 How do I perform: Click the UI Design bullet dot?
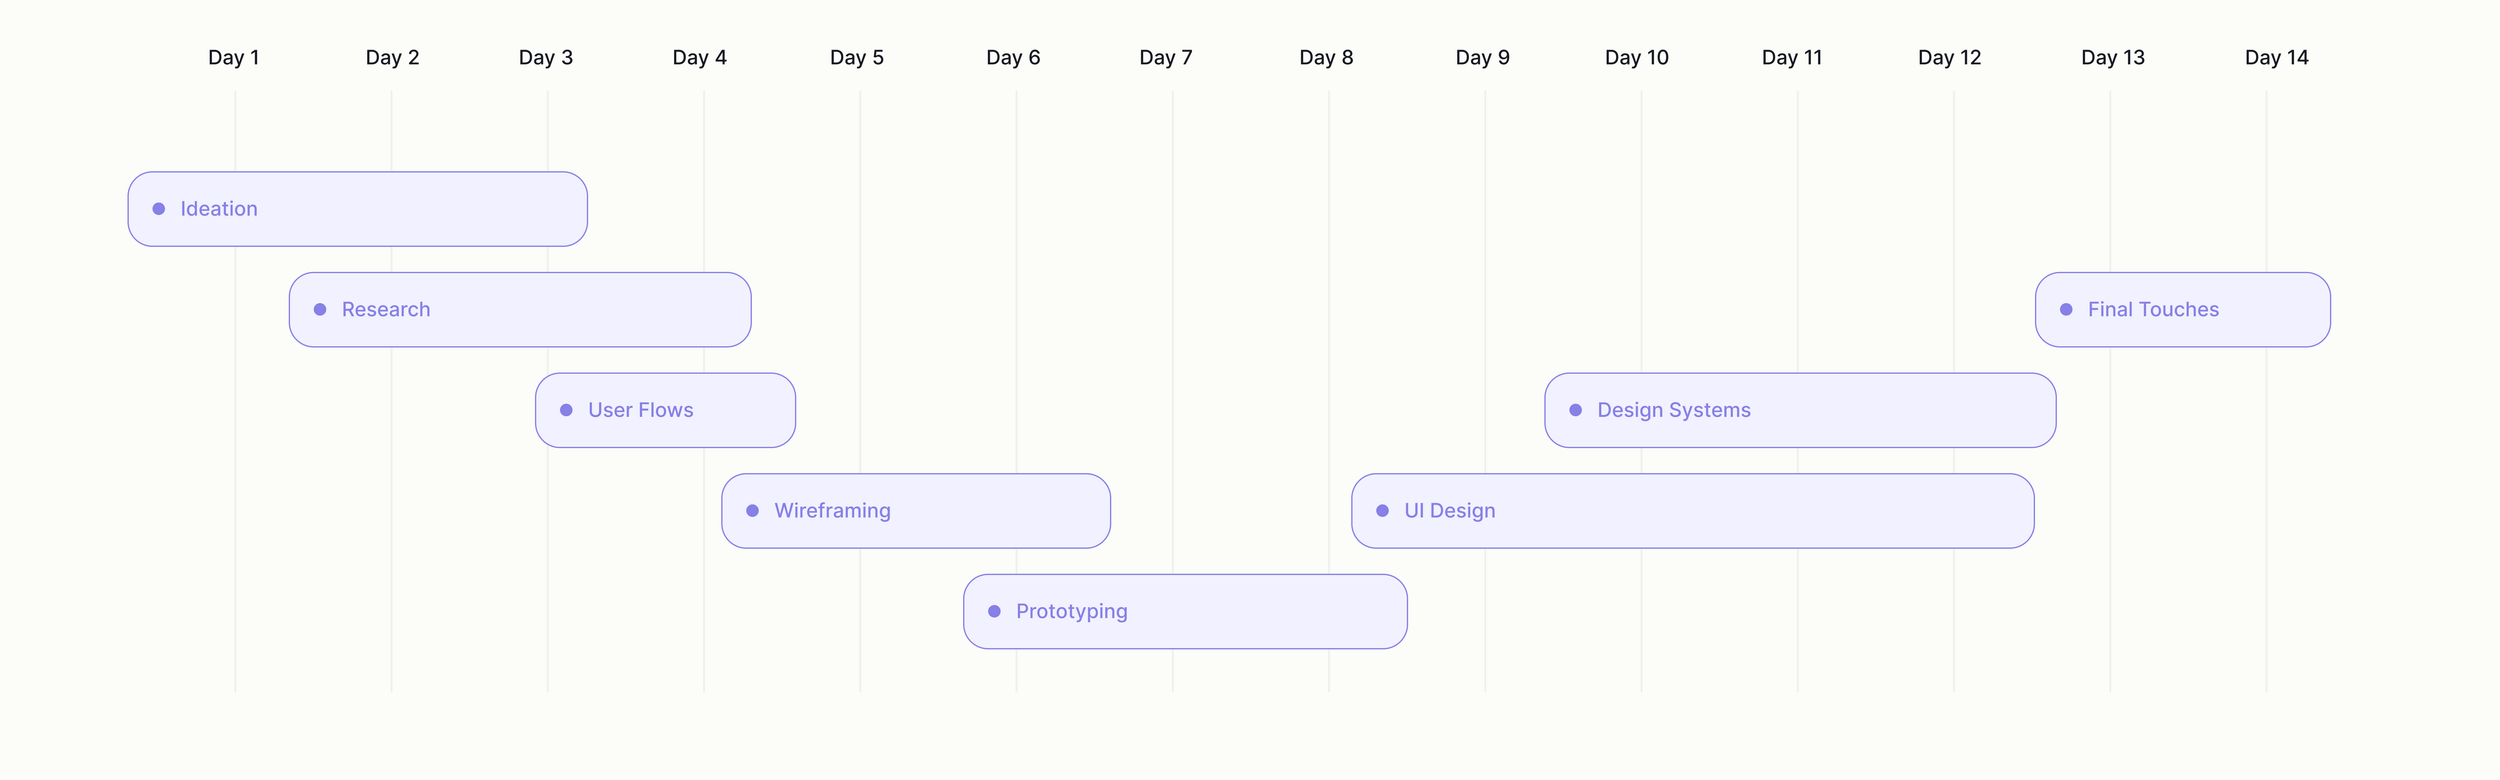coord(1382,511)
